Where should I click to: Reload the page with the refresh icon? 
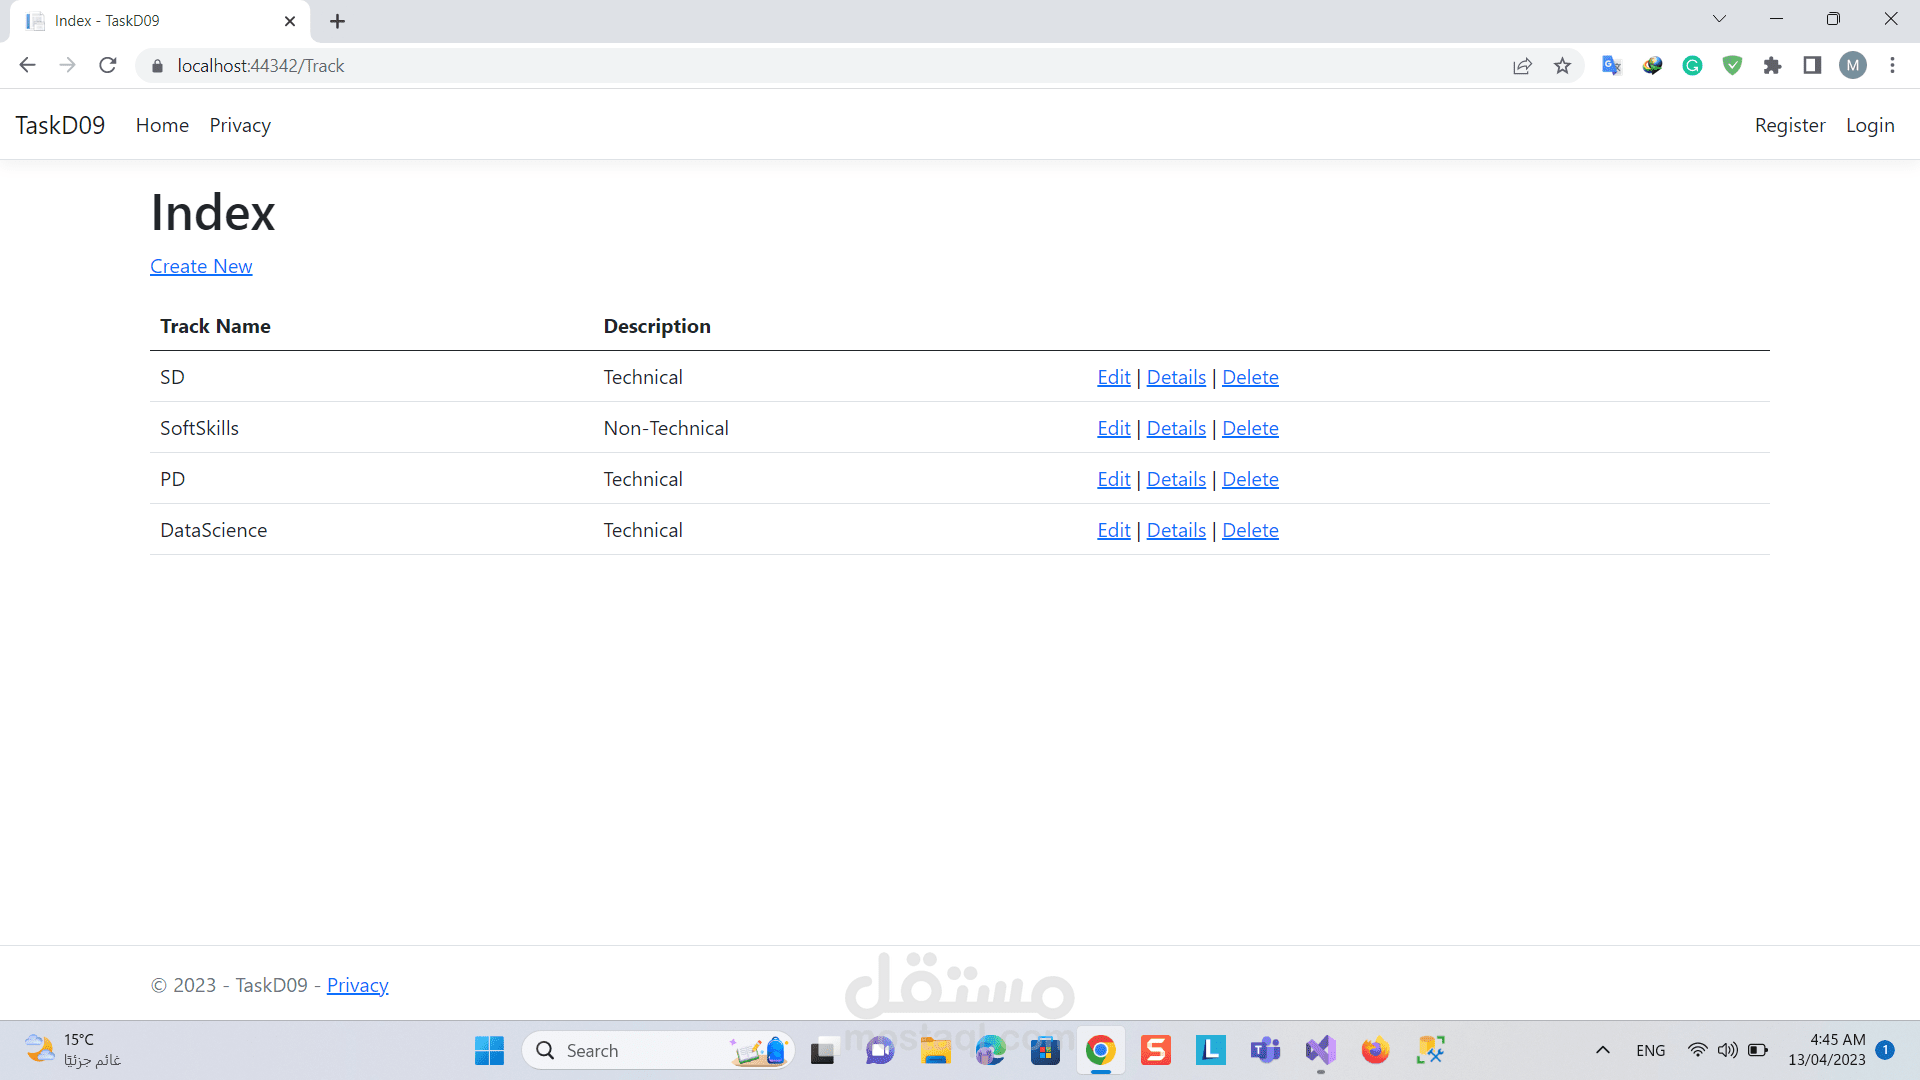108,66
